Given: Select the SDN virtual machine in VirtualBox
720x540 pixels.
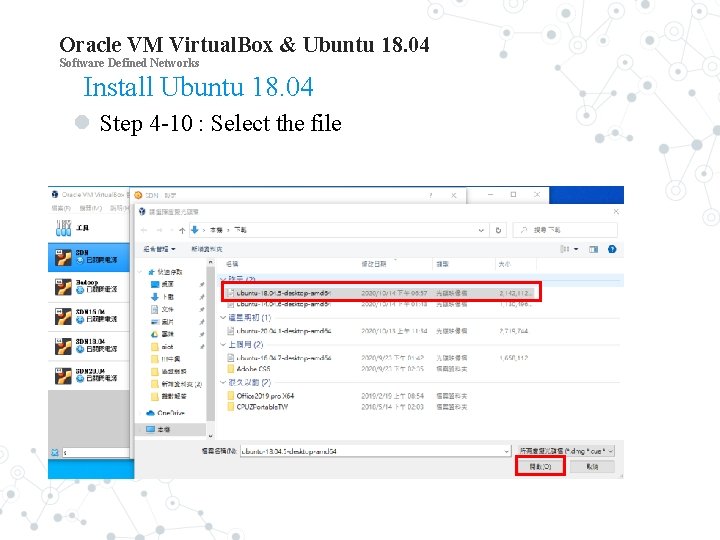Looking at the screenshot, I should [x=89, y=257].
